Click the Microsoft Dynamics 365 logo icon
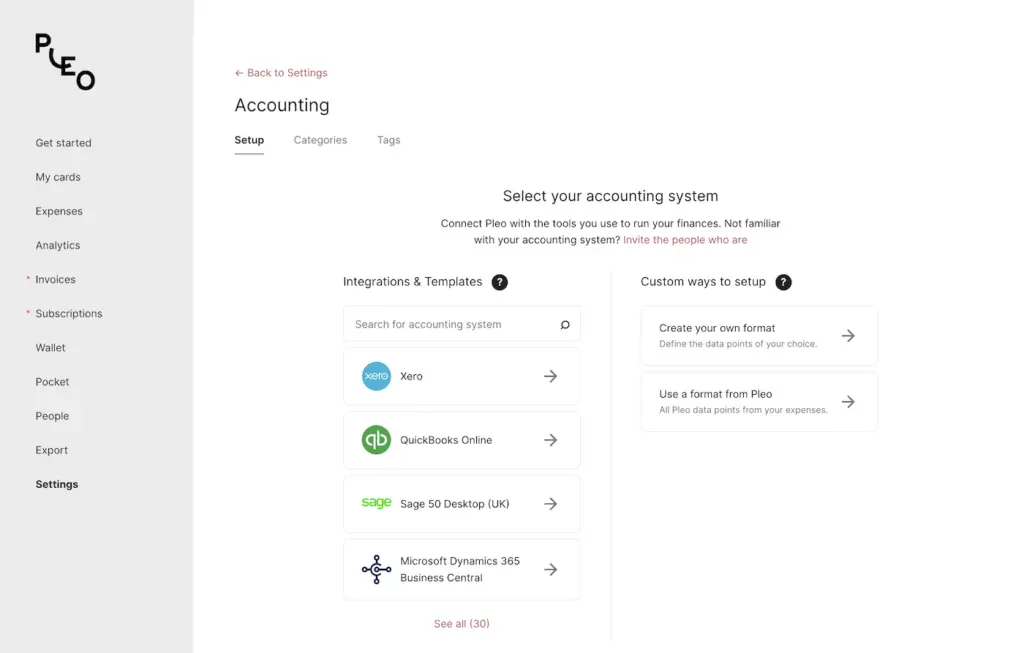 [x=376, y=569]
